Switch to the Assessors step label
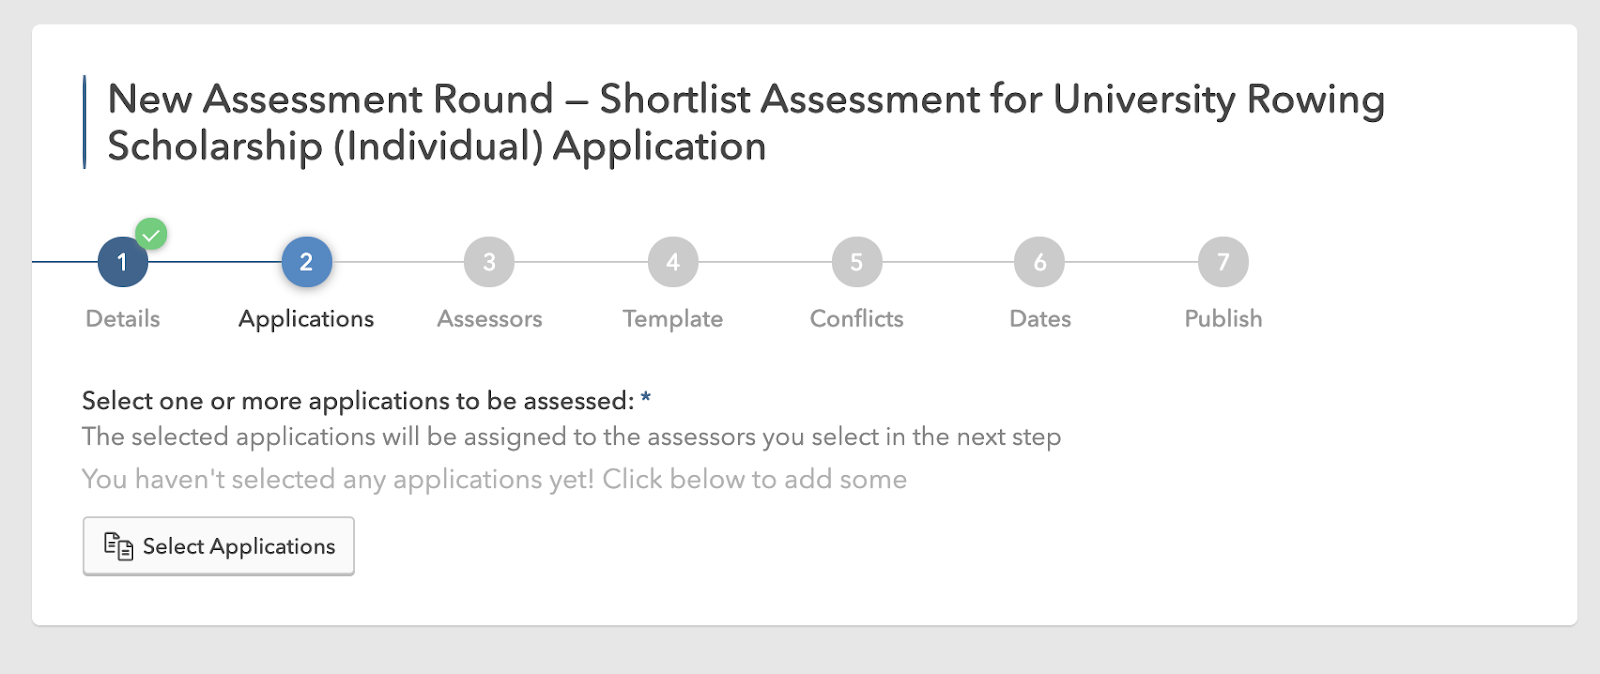Image resolution: width=1600 pixels, height=674 pixels. [489, 319]
